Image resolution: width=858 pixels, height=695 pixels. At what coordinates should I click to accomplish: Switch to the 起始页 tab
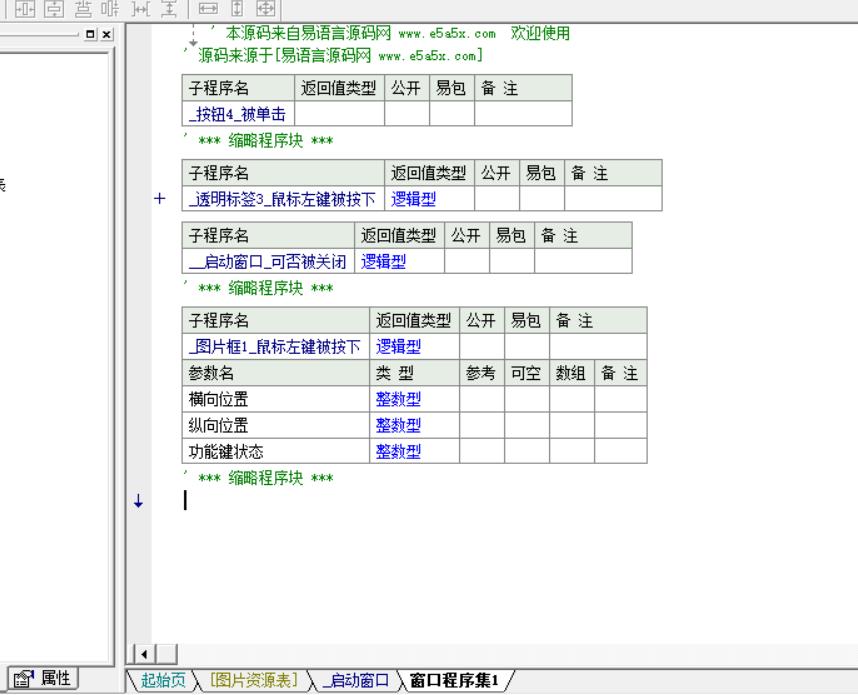(x=163, y=680)
